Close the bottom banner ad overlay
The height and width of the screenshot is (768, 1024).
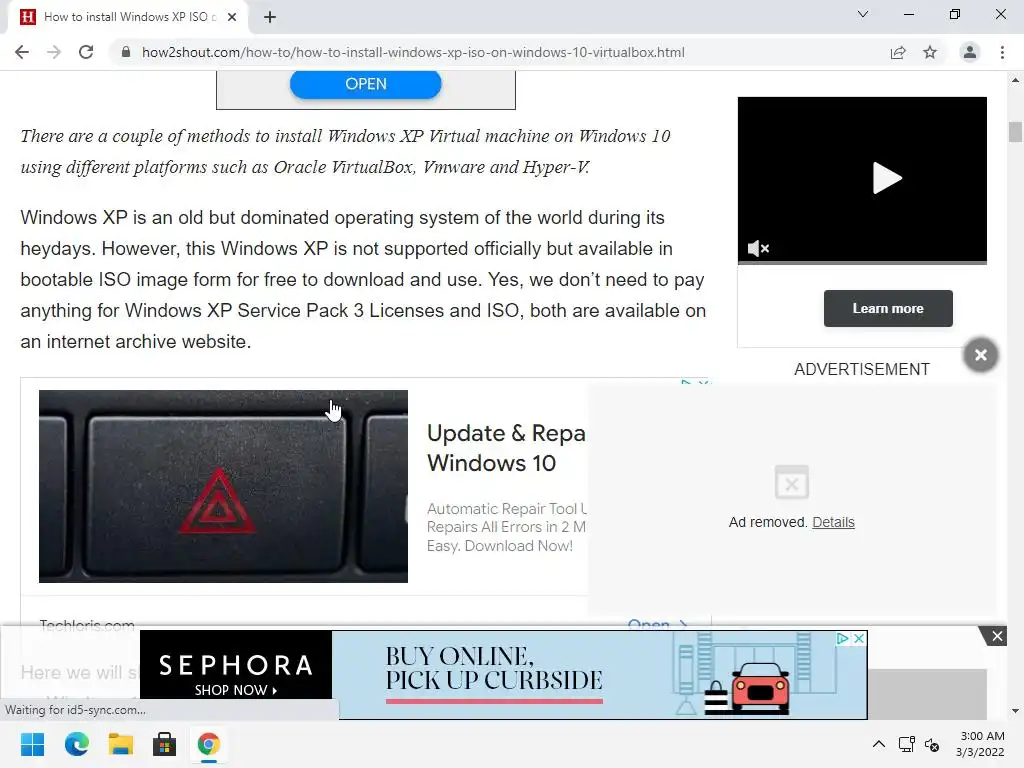pos(997,636)
